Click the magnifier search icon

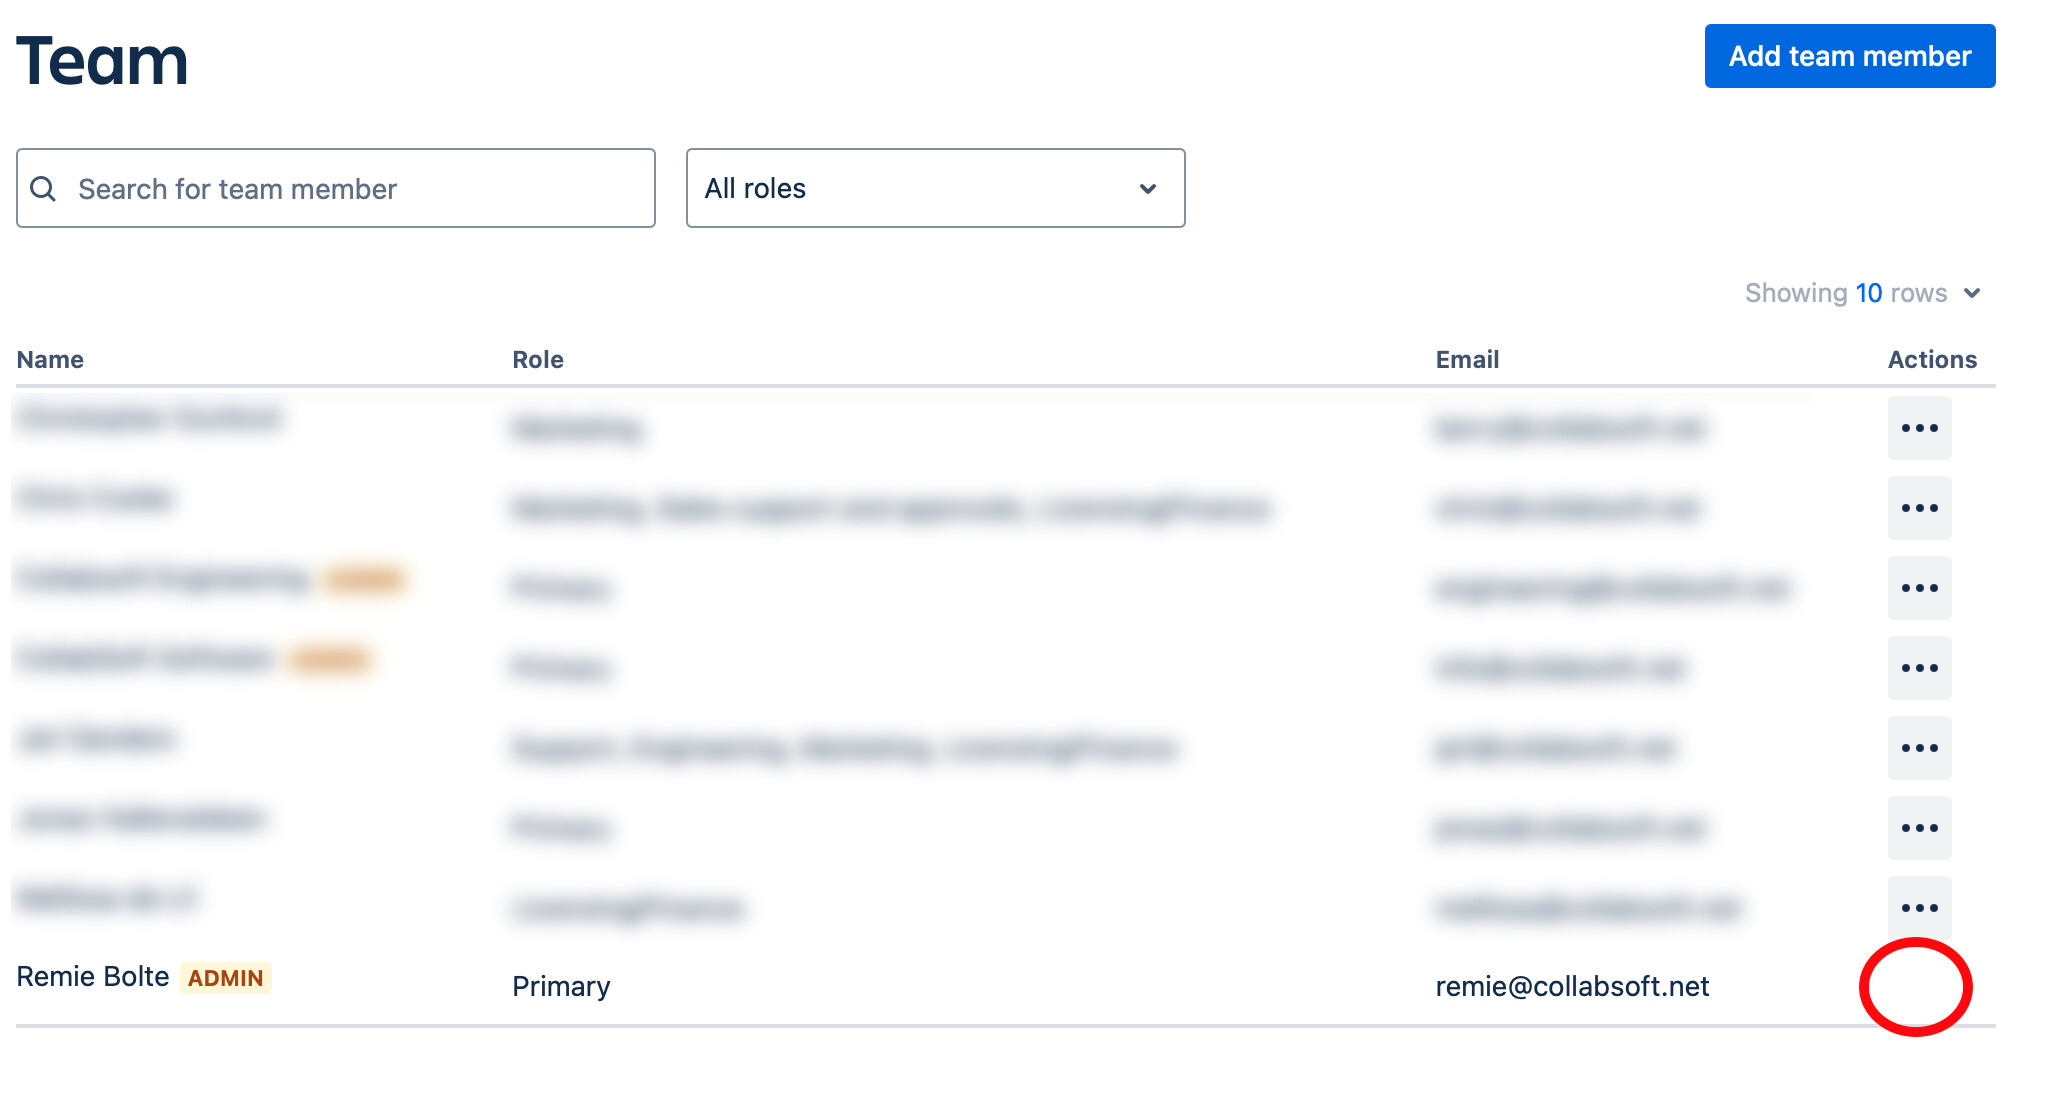click(x=43, y=188)
